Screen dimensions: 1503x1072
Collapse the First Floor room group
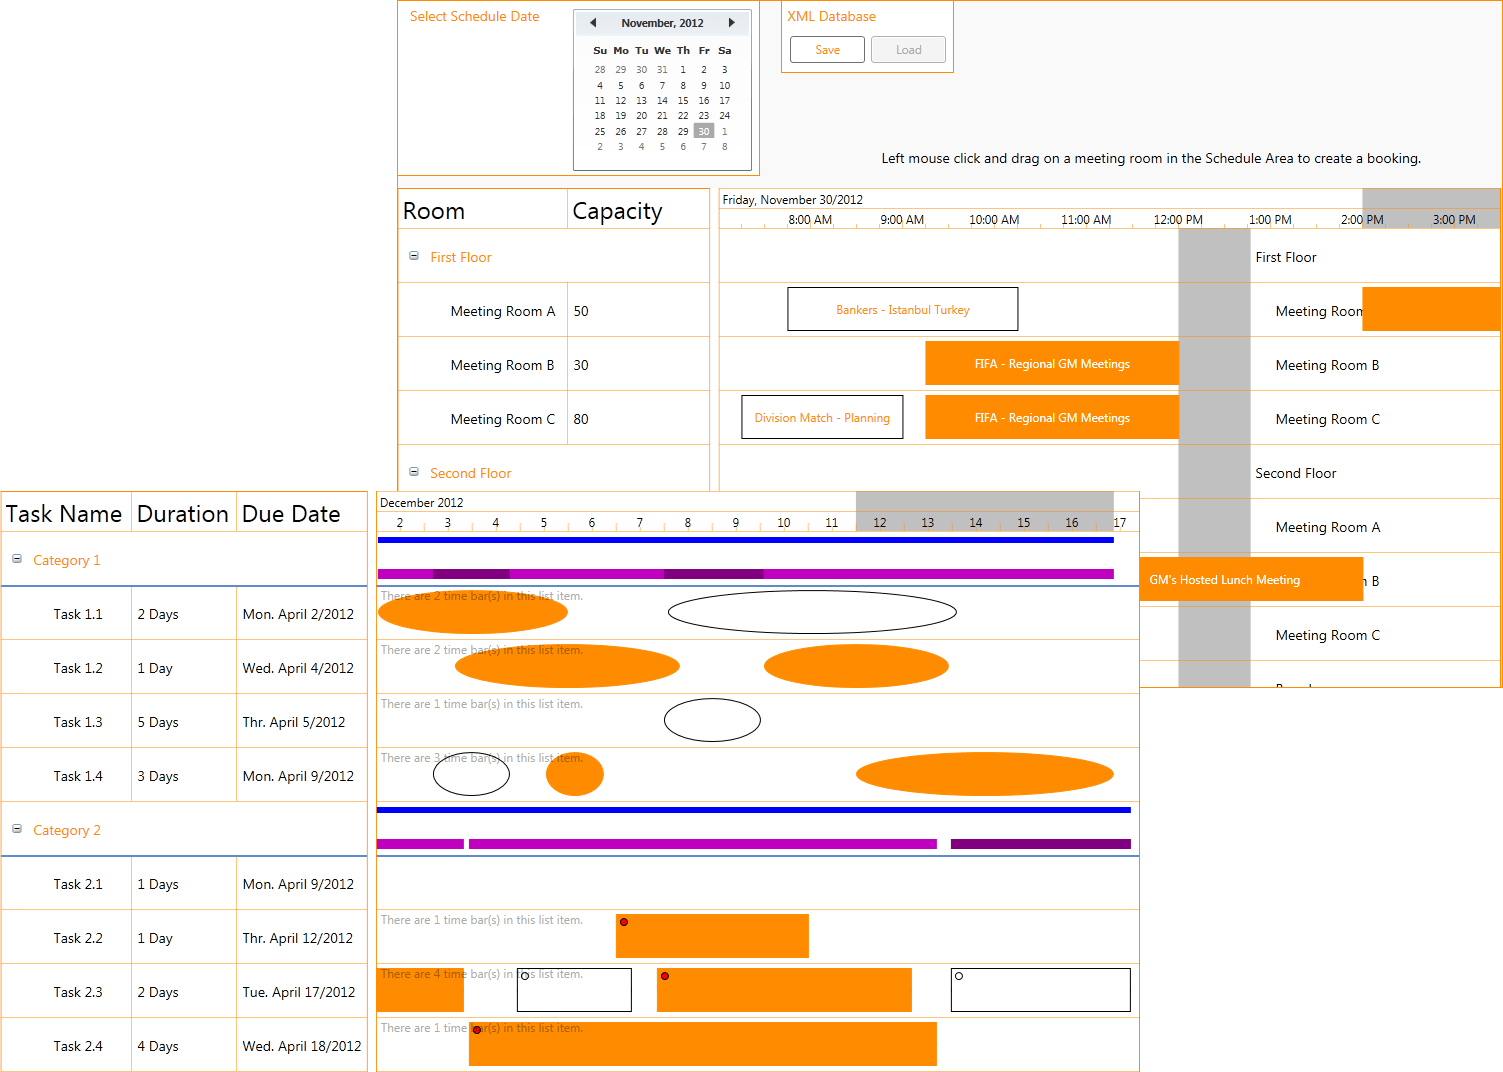pyautogui.click(x=413, y=255)
